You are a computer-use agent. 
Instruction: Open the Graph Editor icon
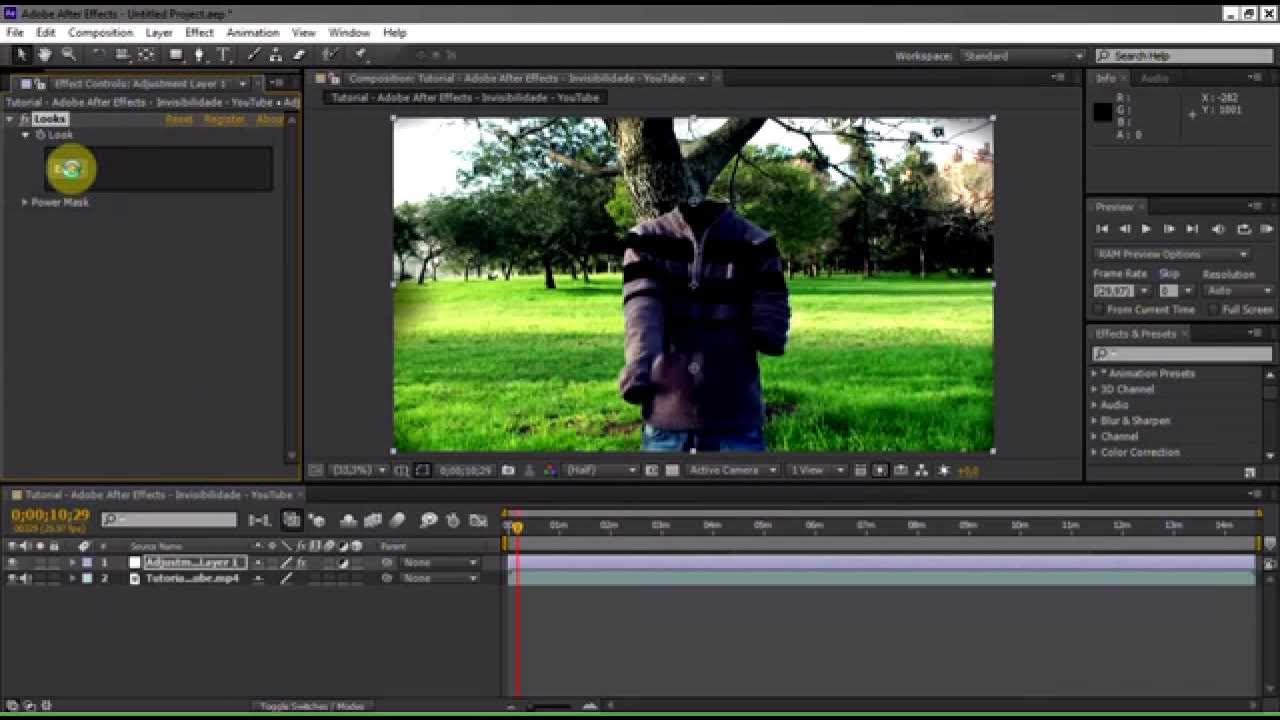point(478,520)
